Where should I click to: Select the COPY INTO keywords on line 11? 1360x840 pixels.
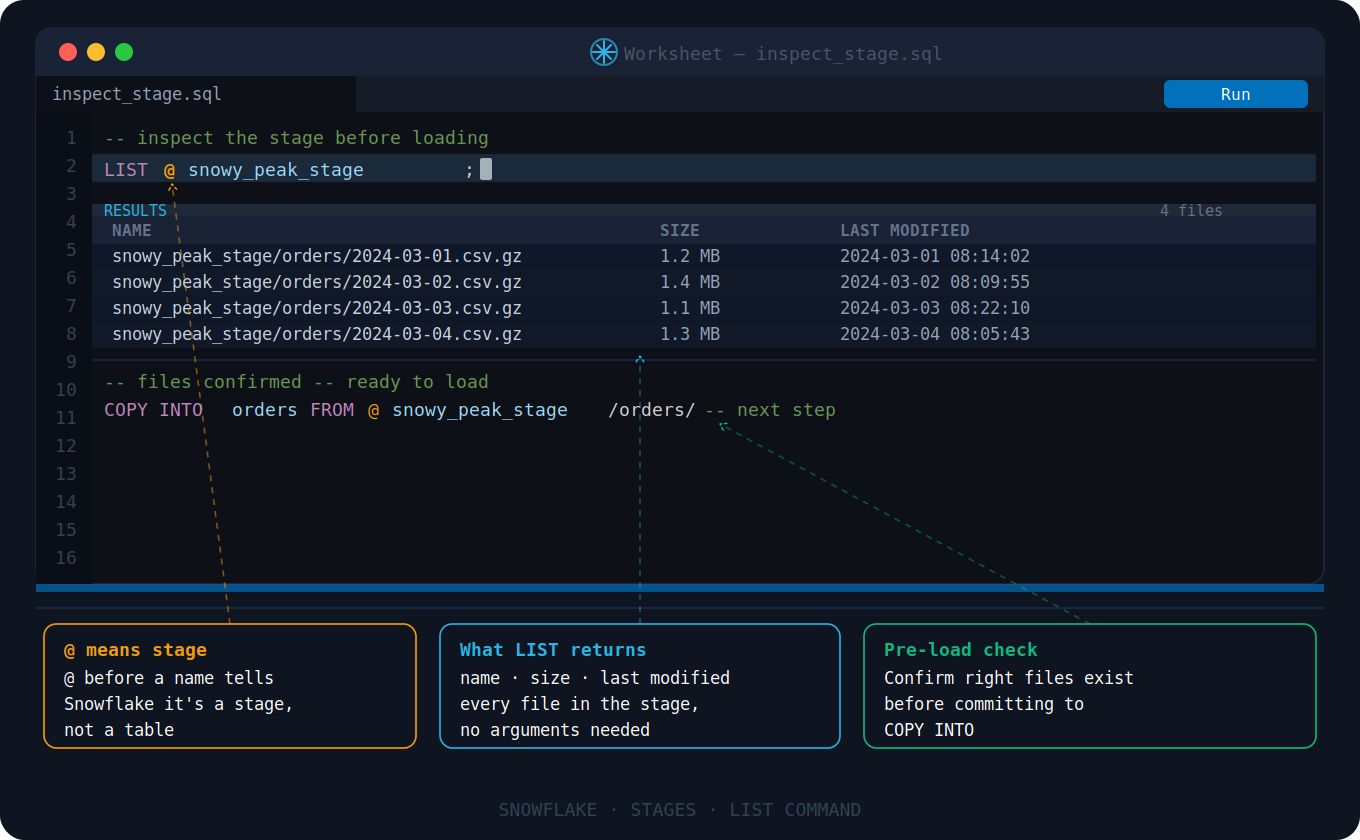(x=153, y=410)
